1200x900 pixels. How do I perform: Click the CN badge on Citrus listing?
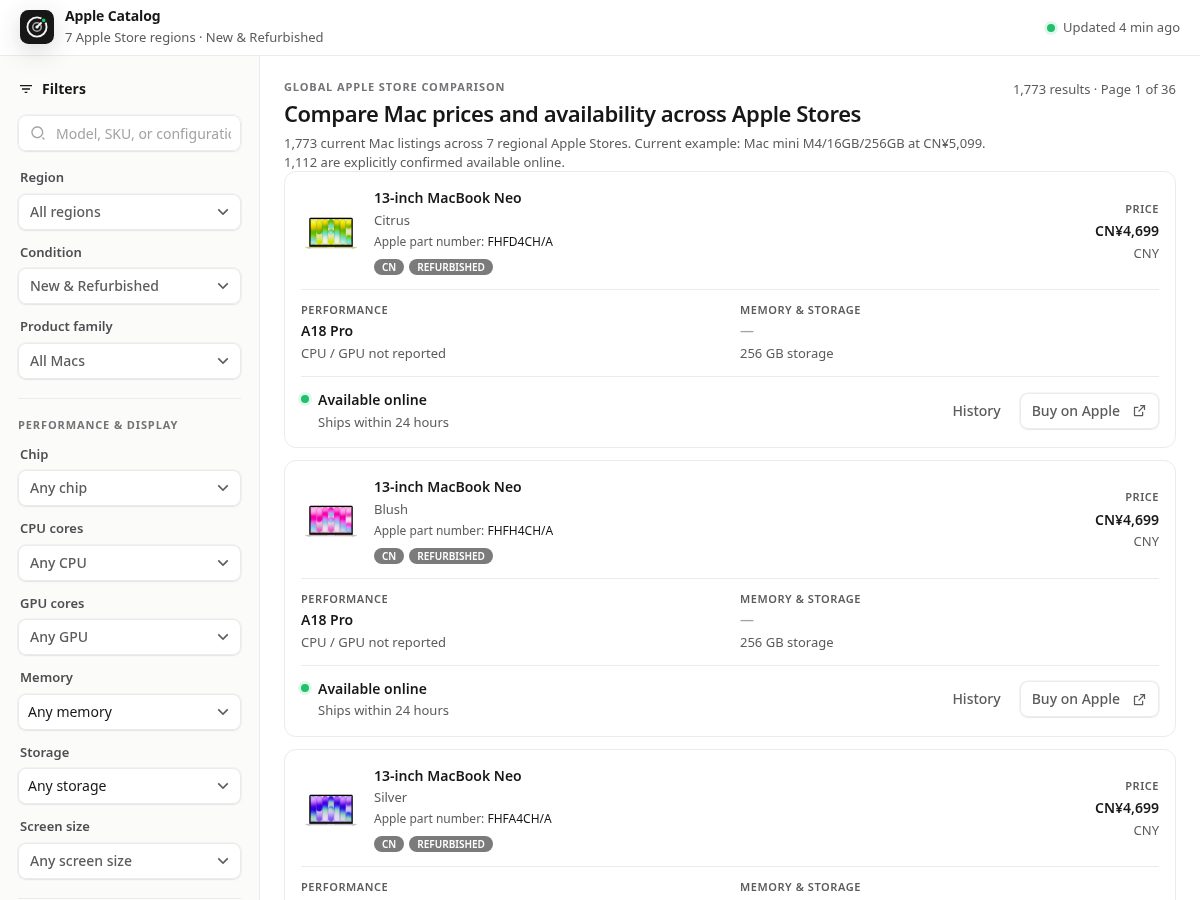(x=389, y=267)
